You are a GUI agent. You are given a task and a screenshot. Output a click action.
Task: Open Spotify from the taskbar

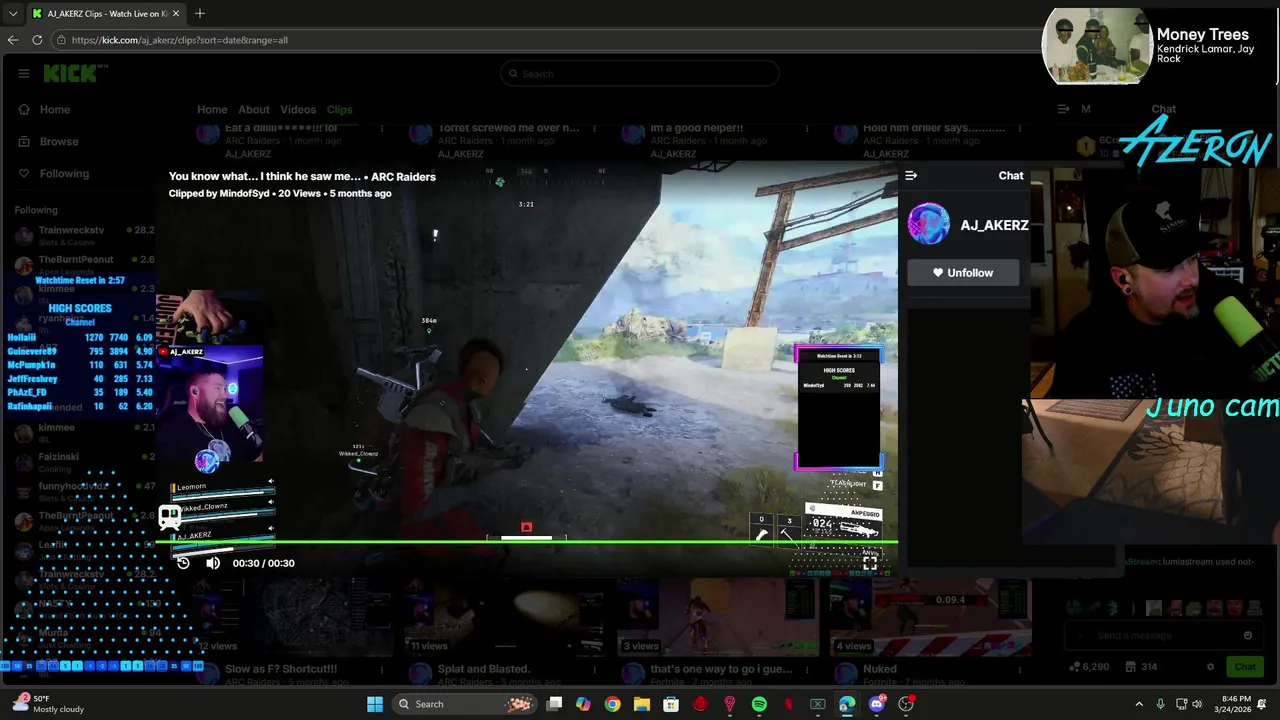pos(759,704)
